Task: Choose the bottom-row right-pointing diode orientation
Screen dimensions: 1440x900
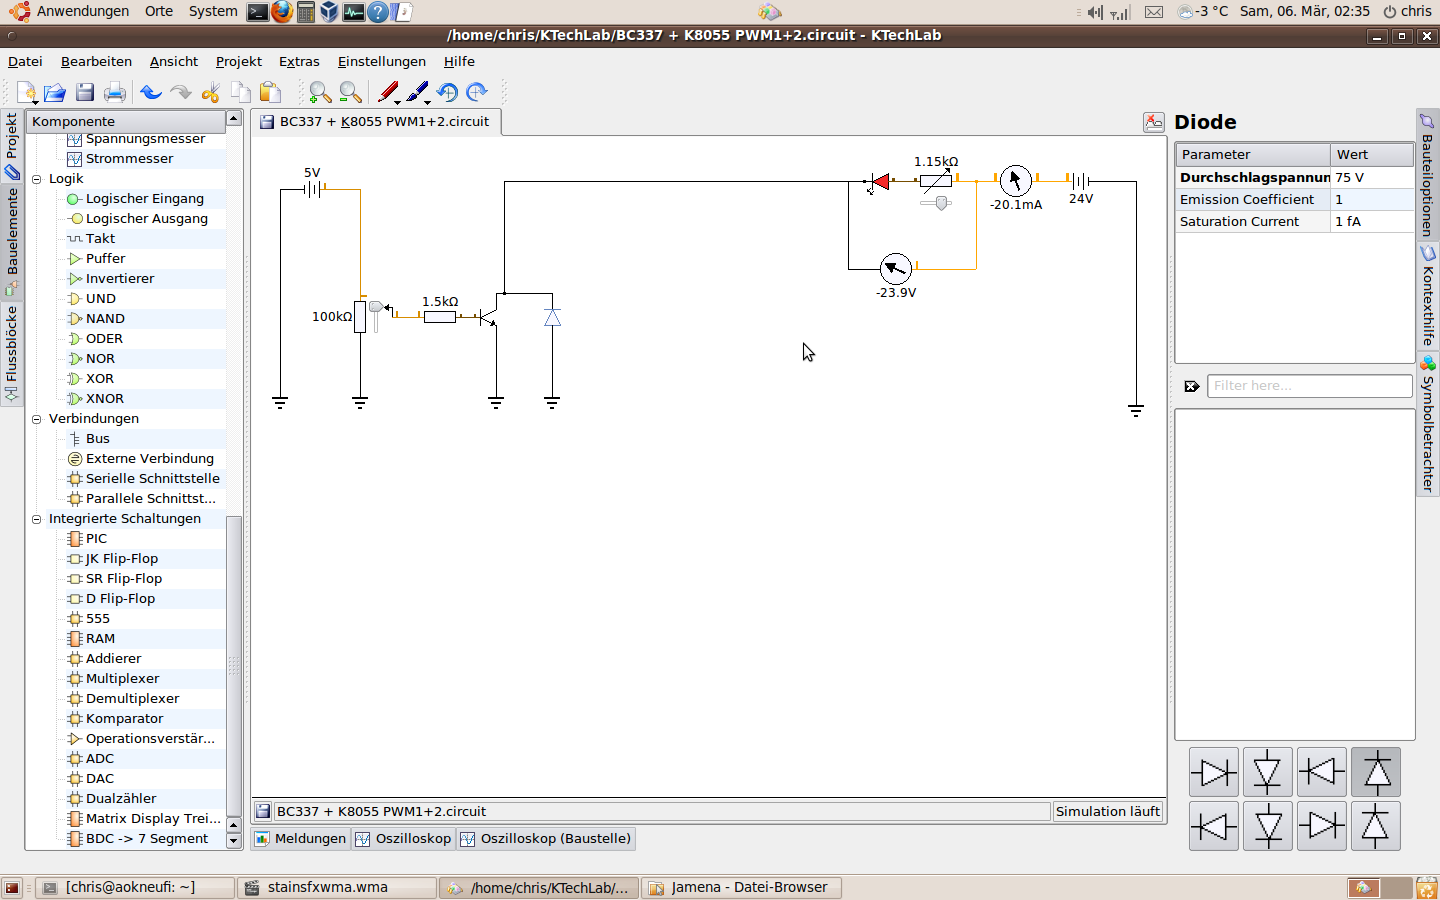Action: pos(1322,826)
